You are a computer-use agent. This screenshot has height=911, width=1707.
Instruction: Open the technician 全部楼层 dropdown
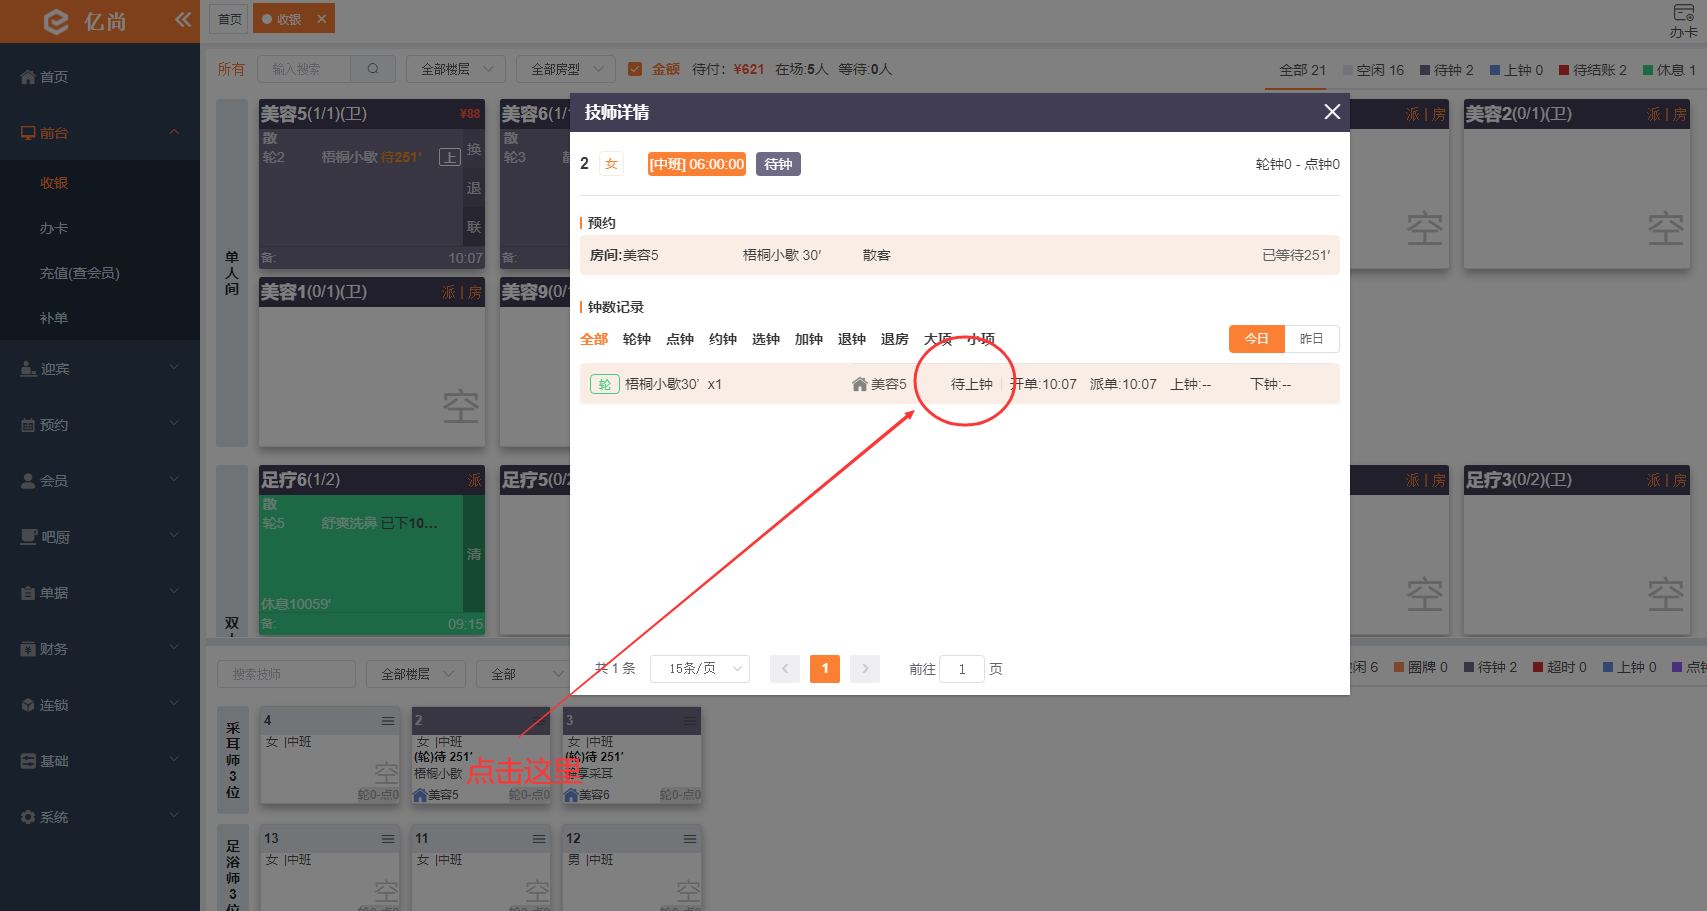[x=416, y=674]
